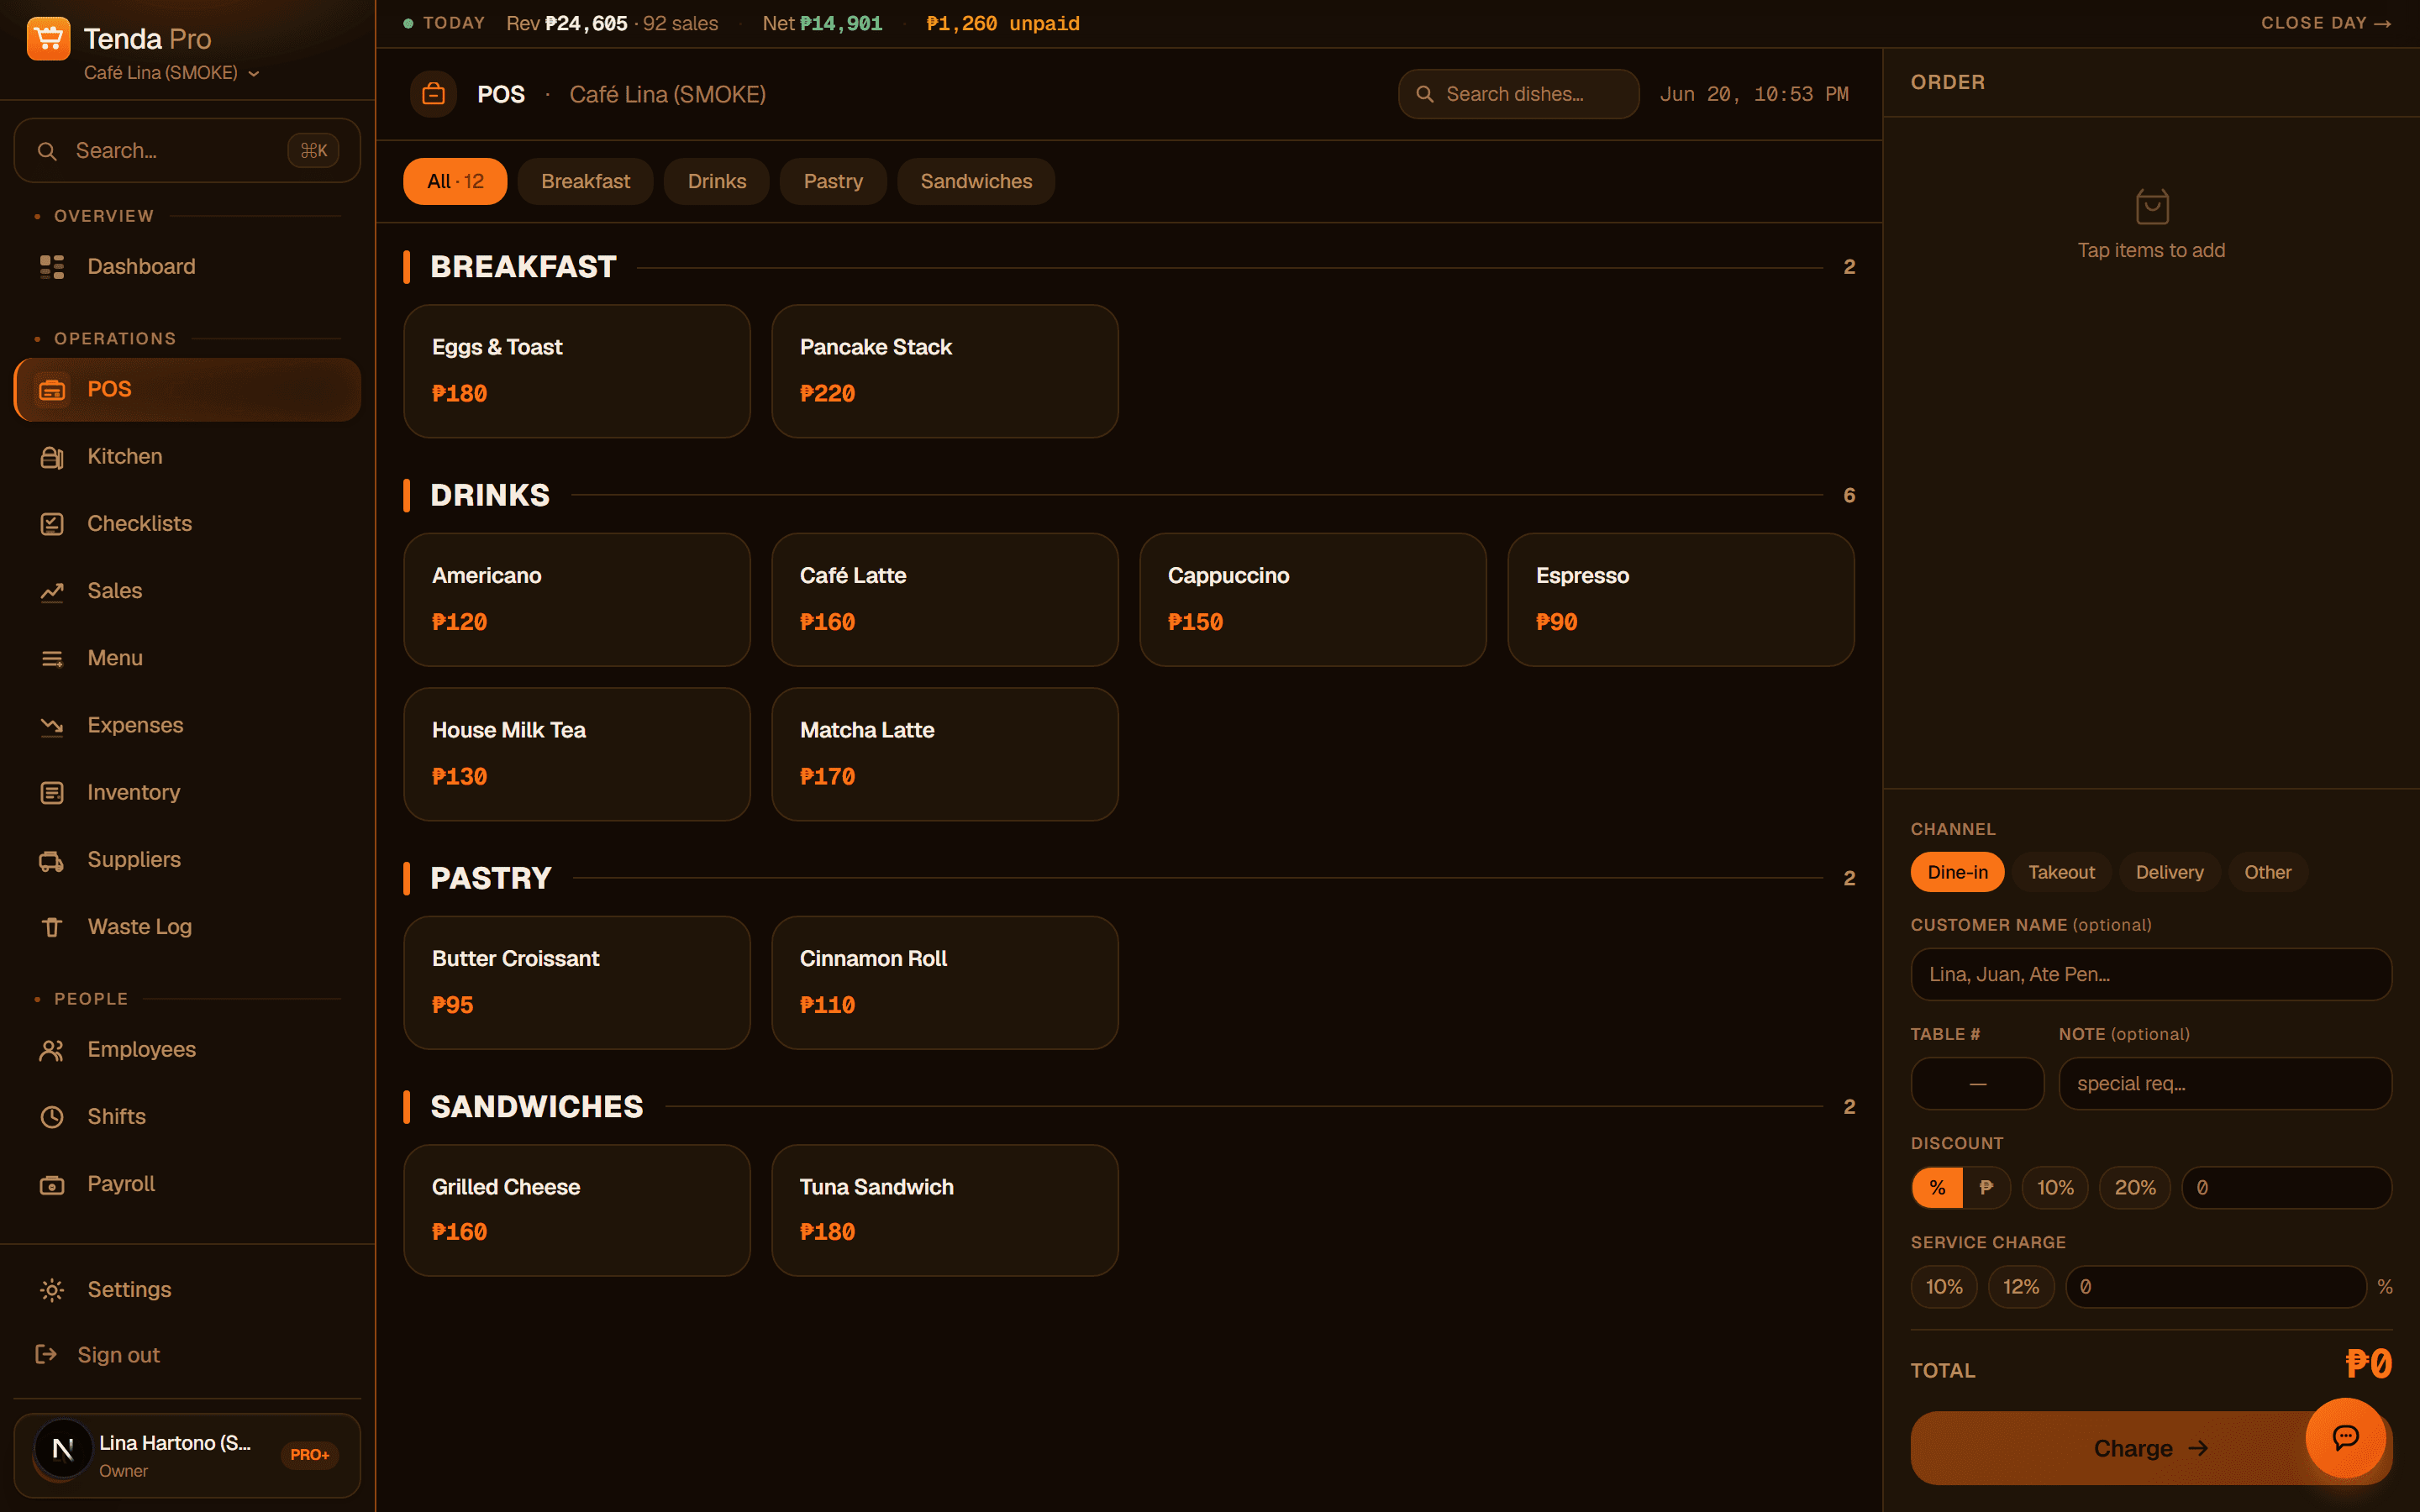
Task: View Expenses
Action: 187,725
